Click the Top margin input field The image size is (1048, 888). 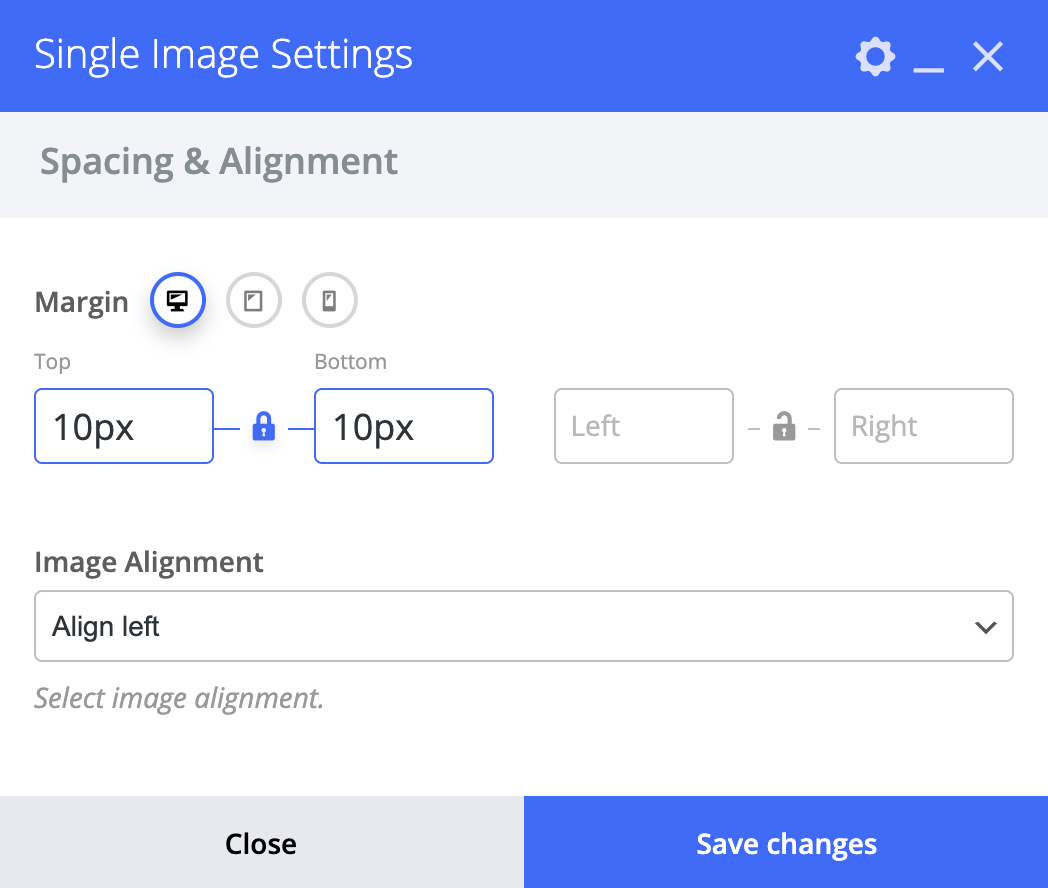pos(124,427)
